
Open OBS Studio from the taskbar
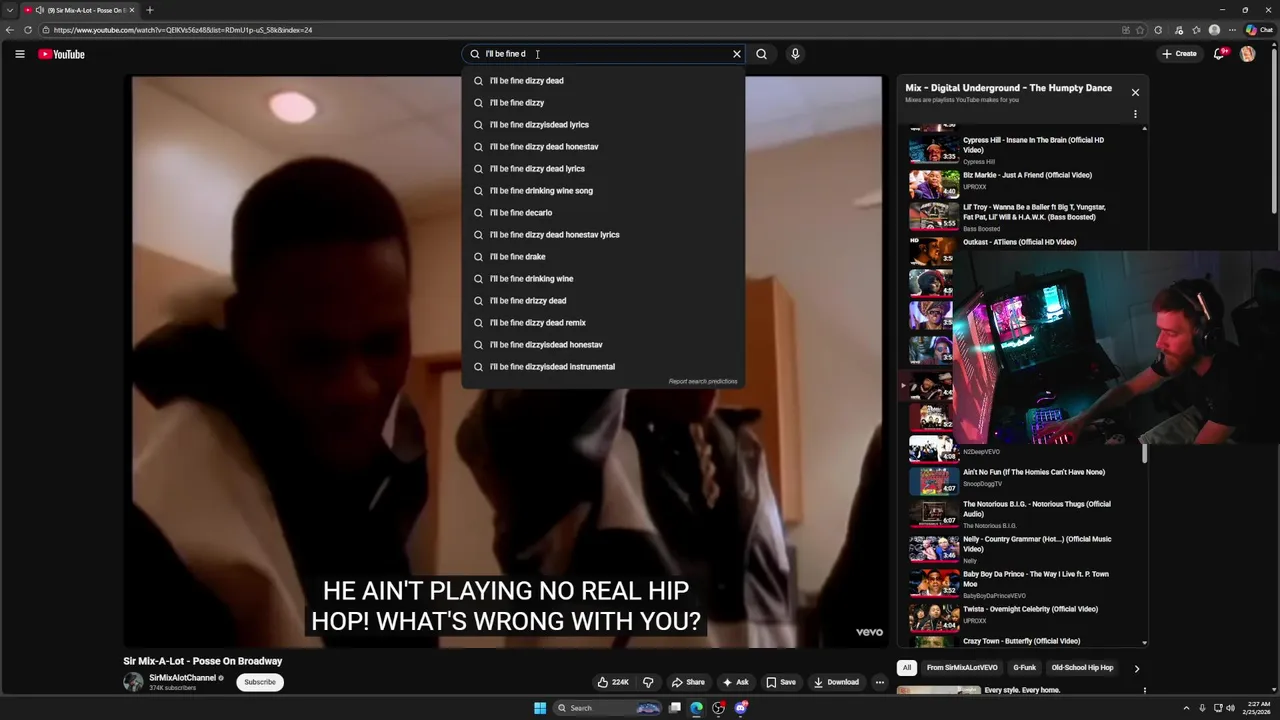click(718, 708)
